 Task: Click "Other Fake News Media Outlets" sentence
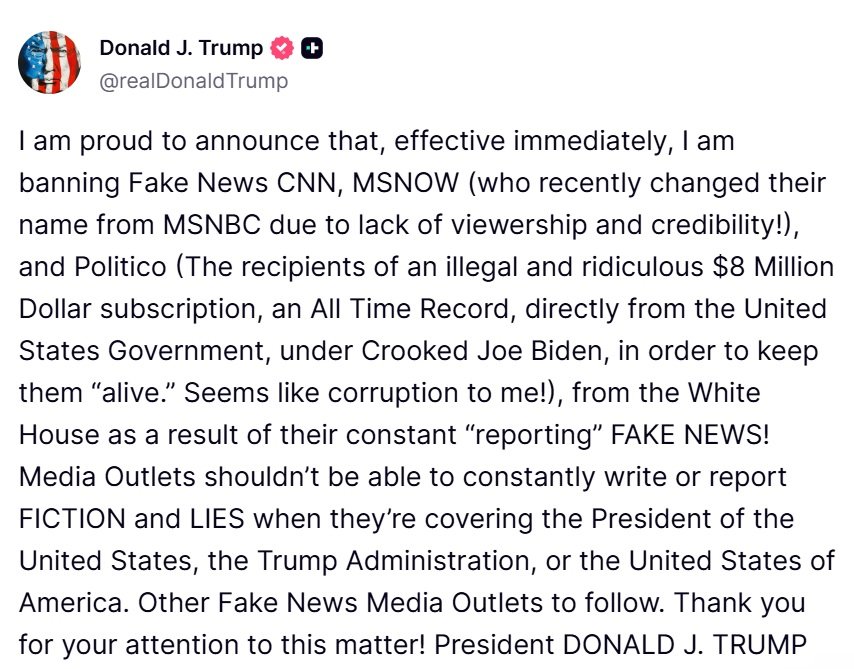(x=339, y=603)
